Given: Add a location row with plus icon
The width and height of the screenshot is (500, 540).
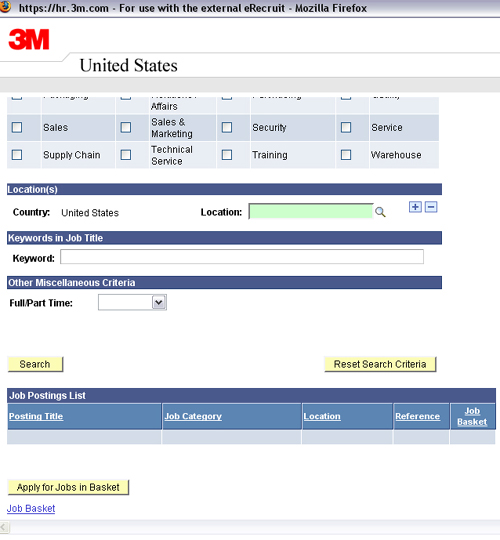Looking at the screenshot, I should (415, 207).
